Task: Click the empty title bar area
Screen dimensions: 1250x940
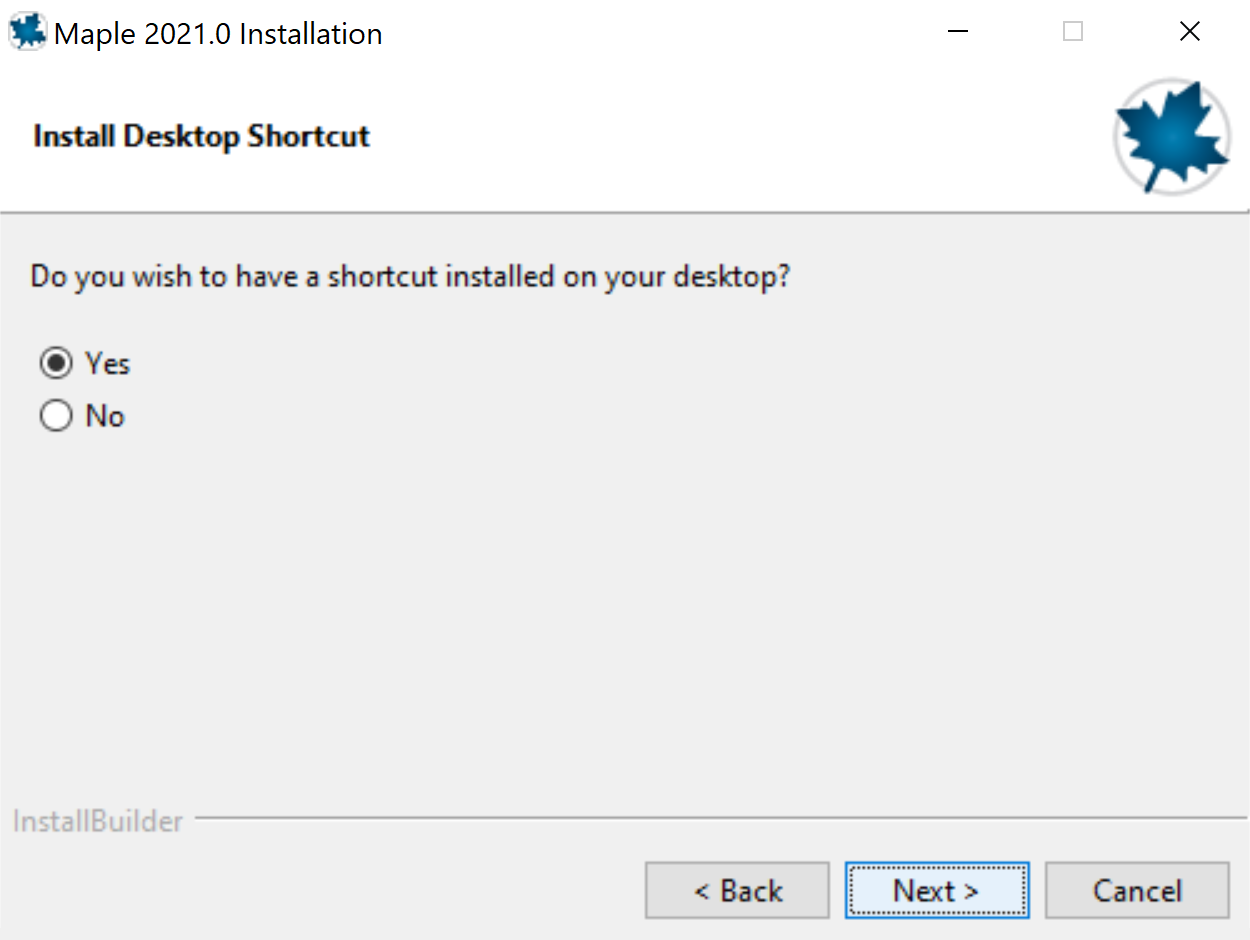Action: point(650,32)
